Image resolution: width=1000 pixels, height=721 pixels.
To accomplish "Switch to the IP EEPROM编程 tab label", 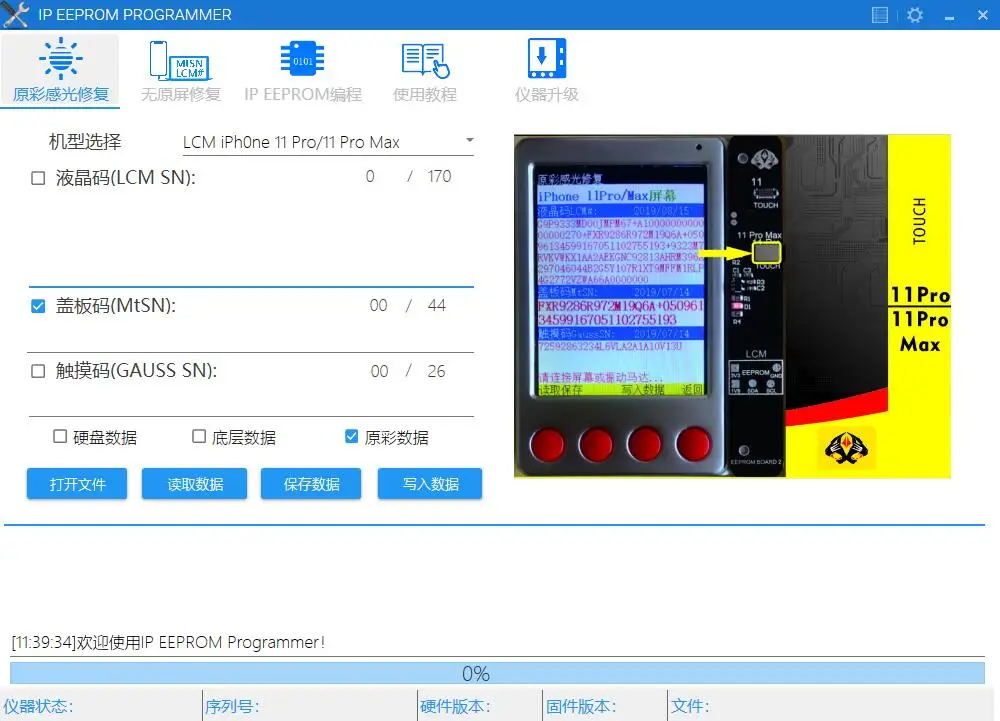I will 303,94.
